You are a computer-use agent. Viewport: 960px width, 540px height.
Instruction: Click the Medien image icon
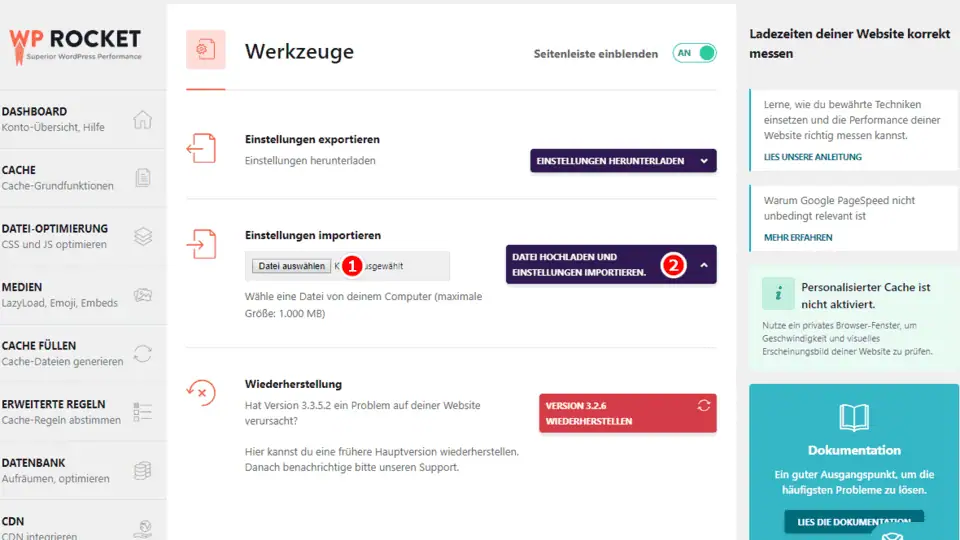pos(143,295)
